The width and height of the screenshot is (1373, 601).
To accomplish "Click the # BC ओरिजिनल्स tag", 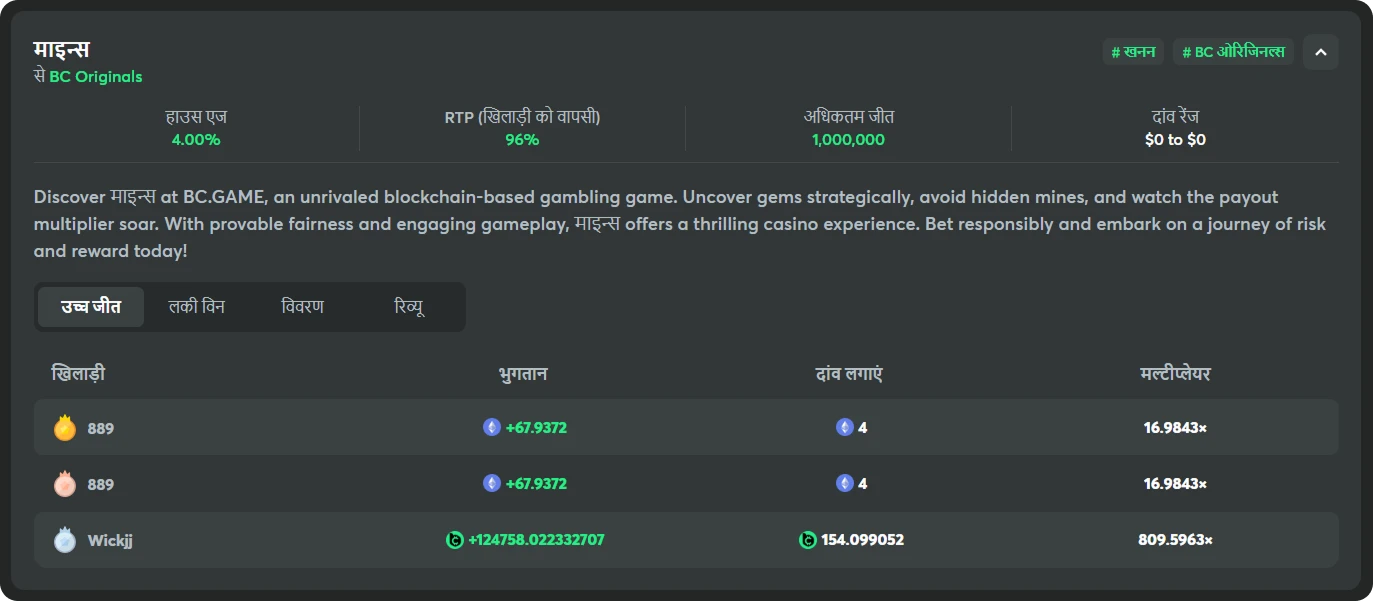I will [x=1234, y=52].
